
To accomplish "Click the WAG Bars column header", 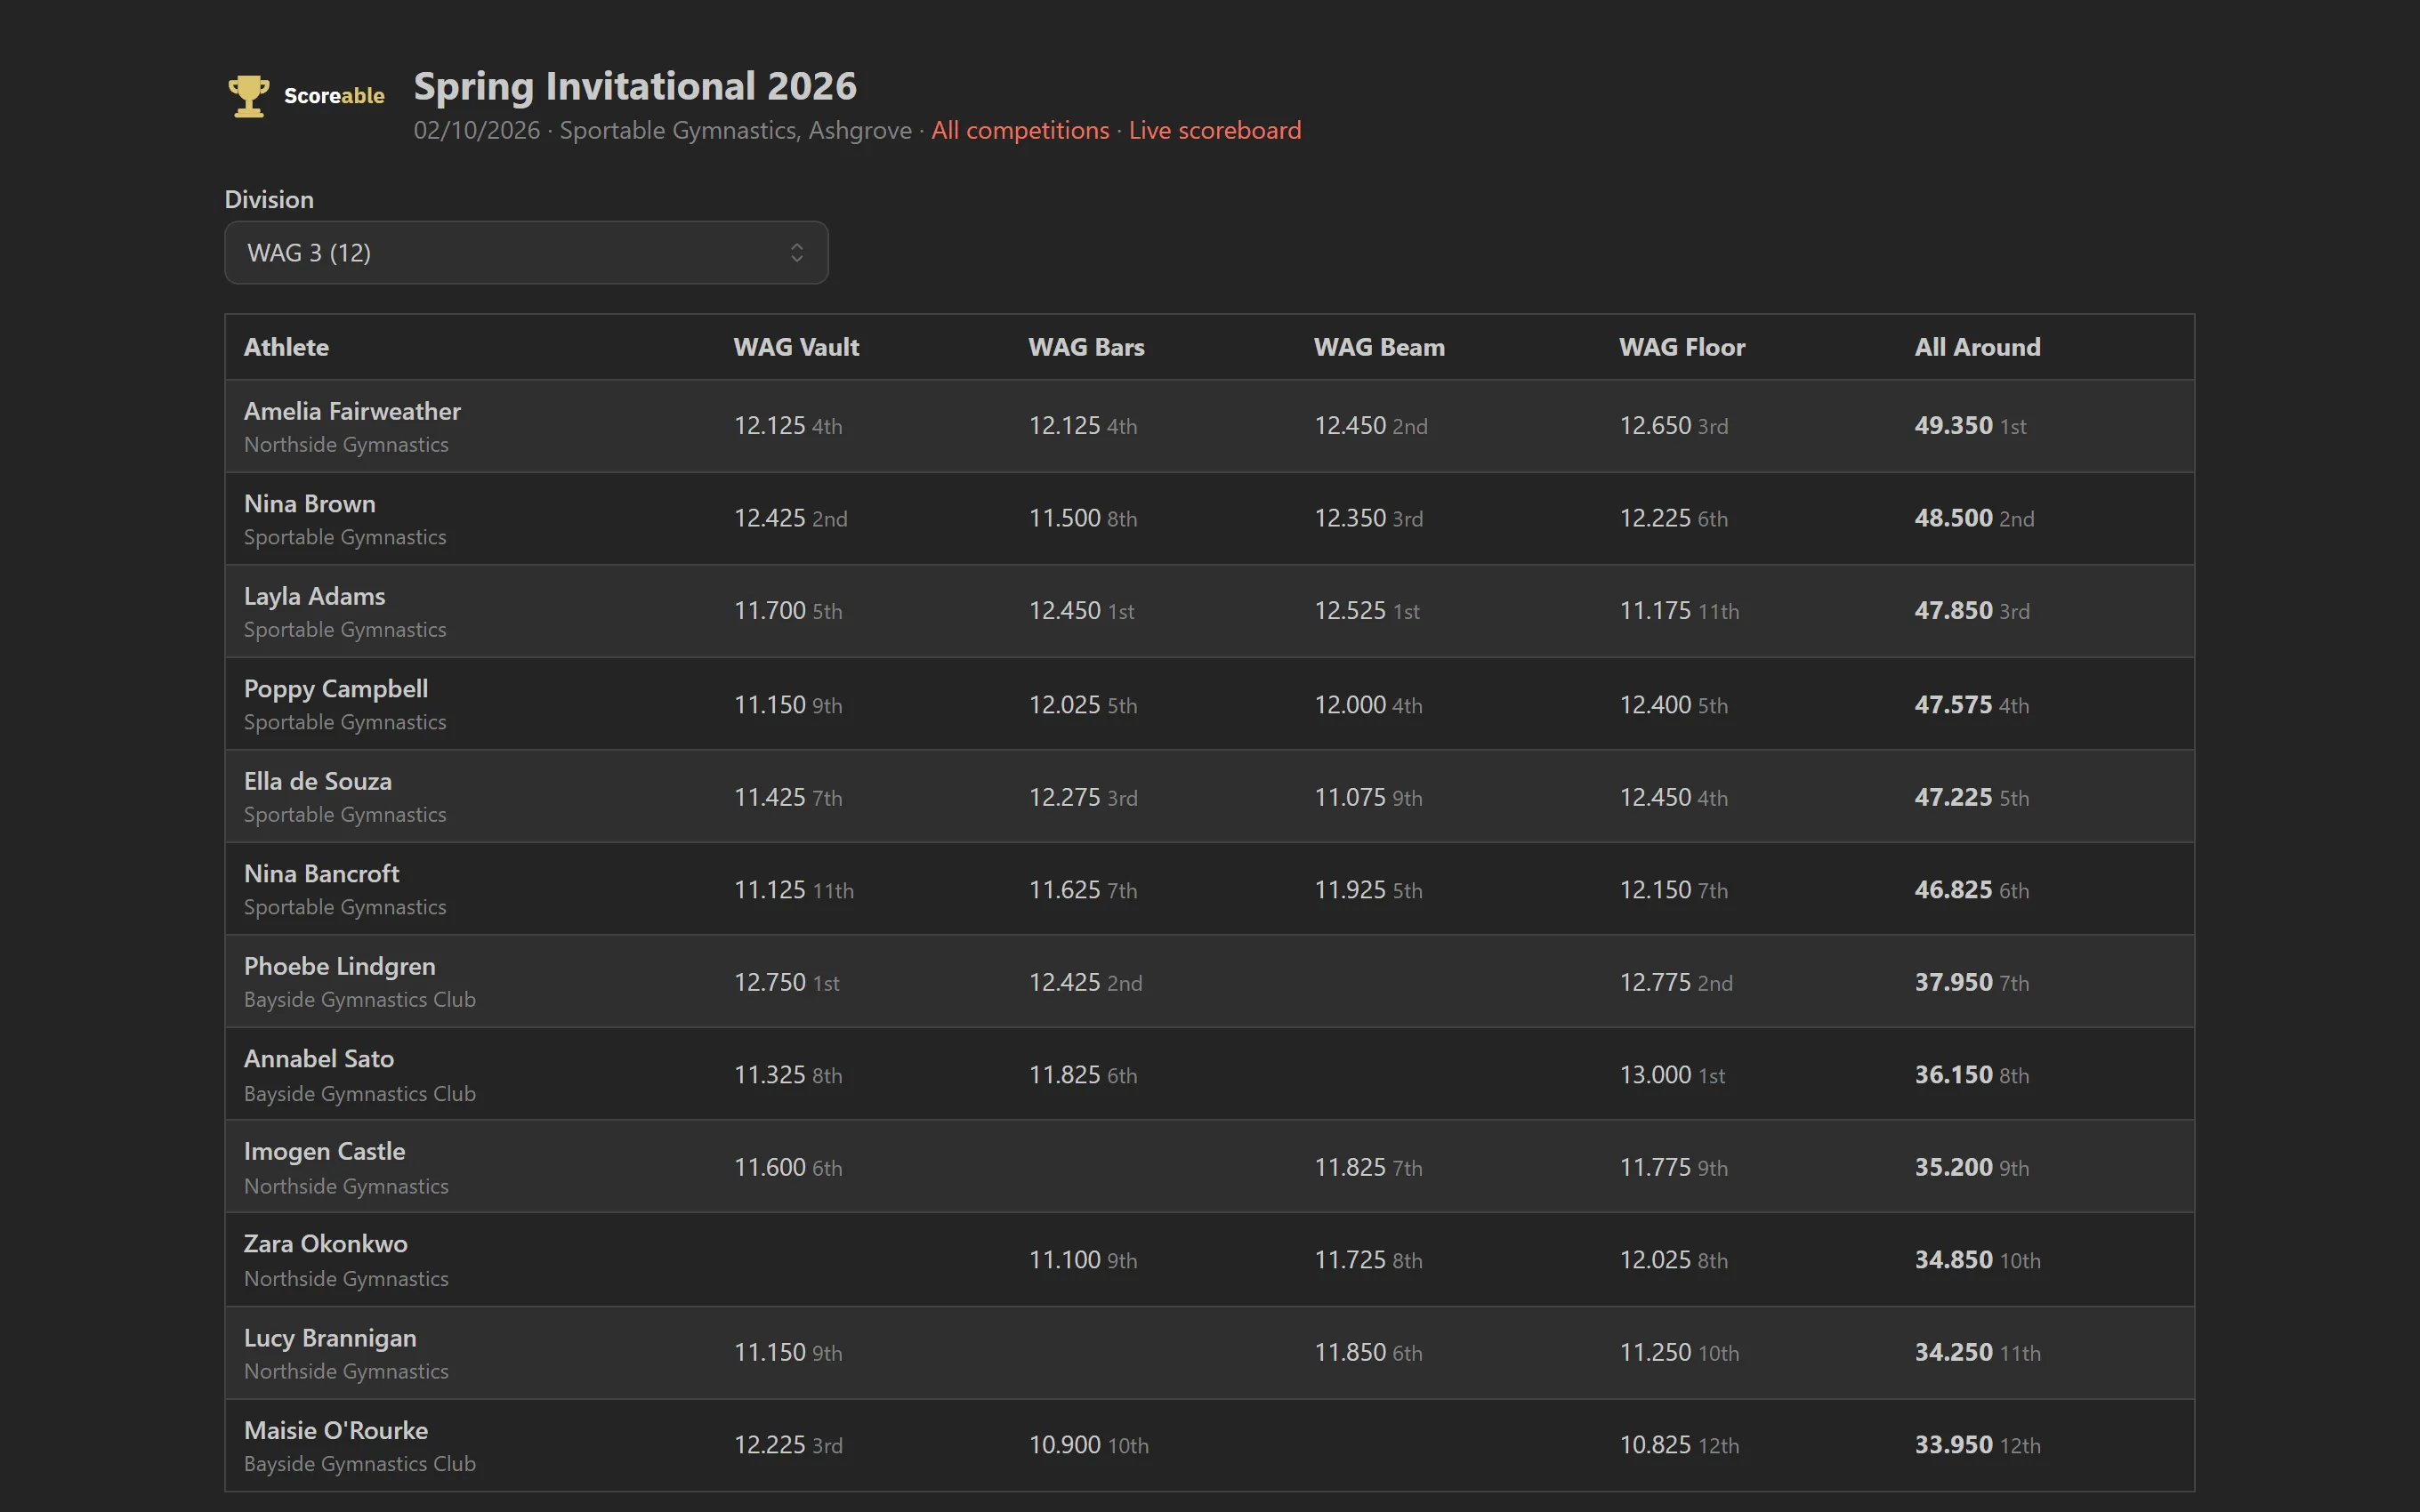I will (1086, 347).
